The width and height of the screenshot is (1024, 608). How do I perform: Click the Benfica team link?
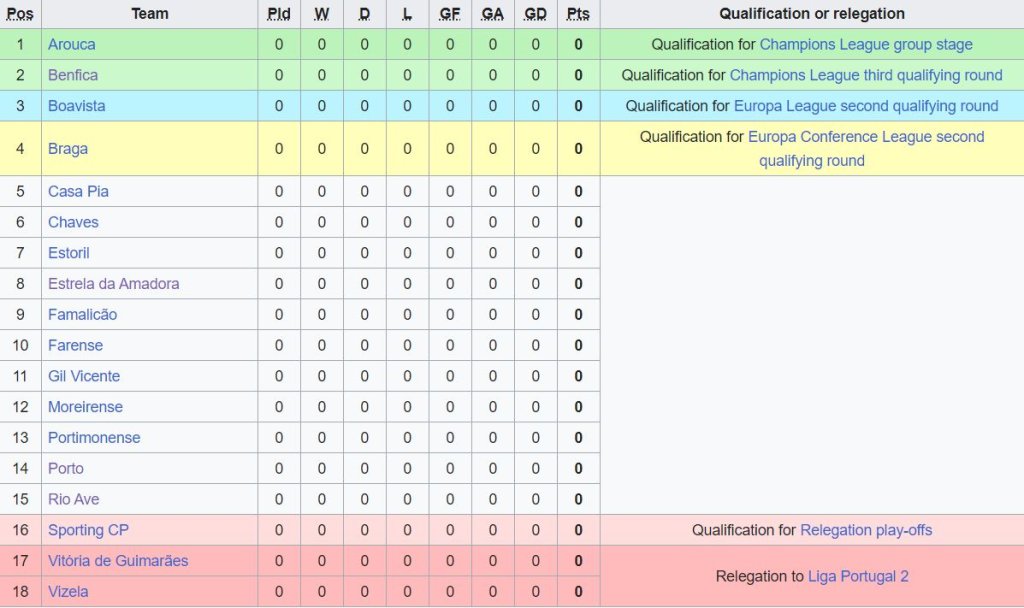click(73, 75)
